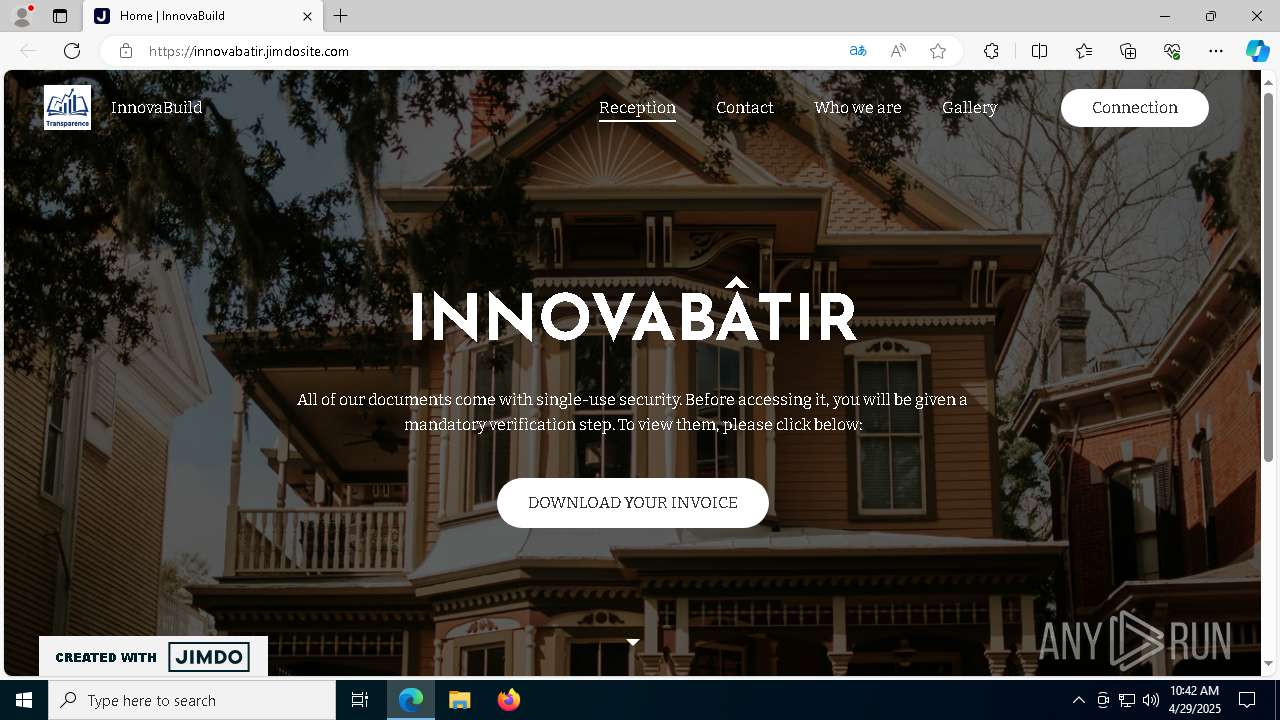Add this page to favorites with the star icon

click(938, 51)
